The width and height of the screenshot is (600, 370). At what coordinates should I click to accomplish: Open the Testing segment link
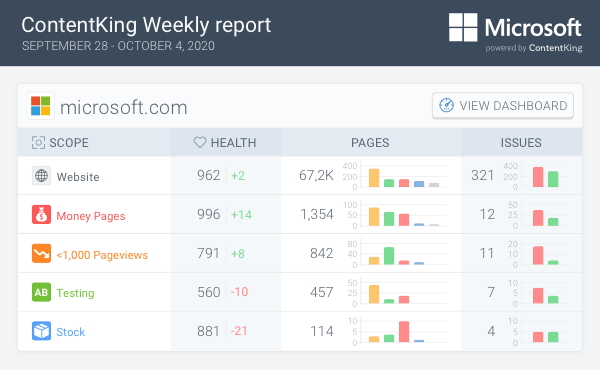point(75,293)
